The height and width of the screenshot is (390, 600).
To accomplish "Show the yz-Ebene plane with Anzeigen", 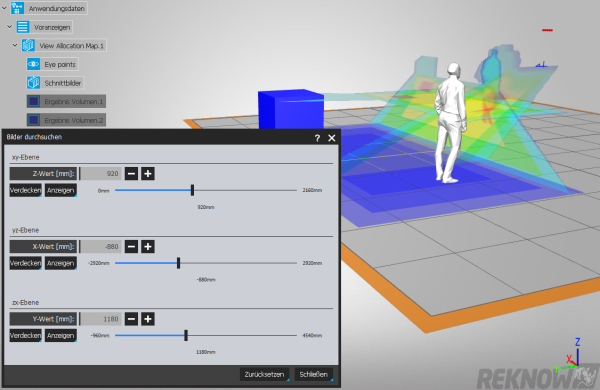I will pos(60,263).
